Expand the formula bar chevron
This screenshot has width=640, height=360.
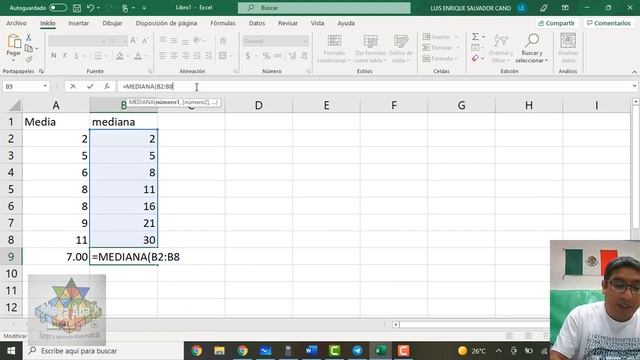click(x=634, y=86)
